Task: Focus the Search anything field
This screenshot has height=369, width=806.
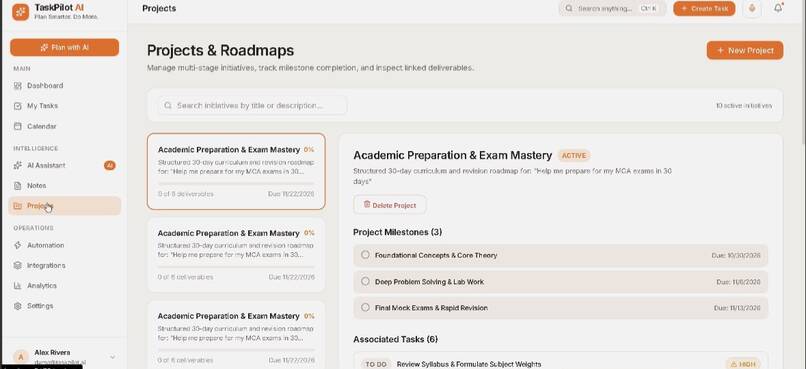Action: [612, 9]
